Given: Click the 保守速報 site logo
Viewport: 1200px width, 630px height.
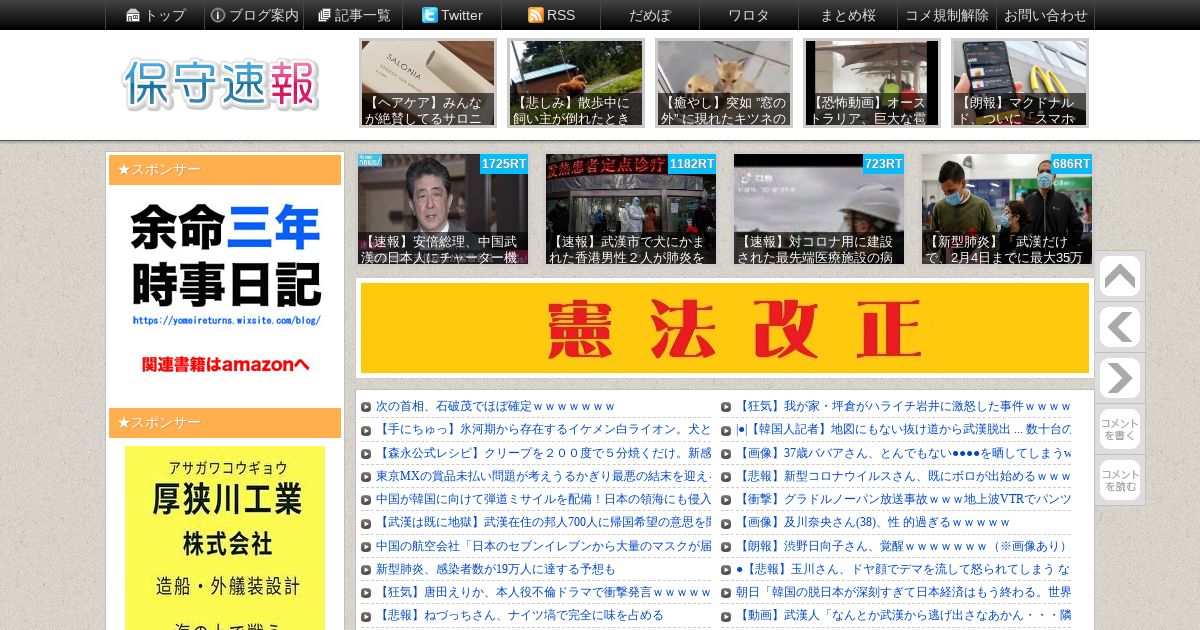Looking at the screenshot, I should click(221, 84).
